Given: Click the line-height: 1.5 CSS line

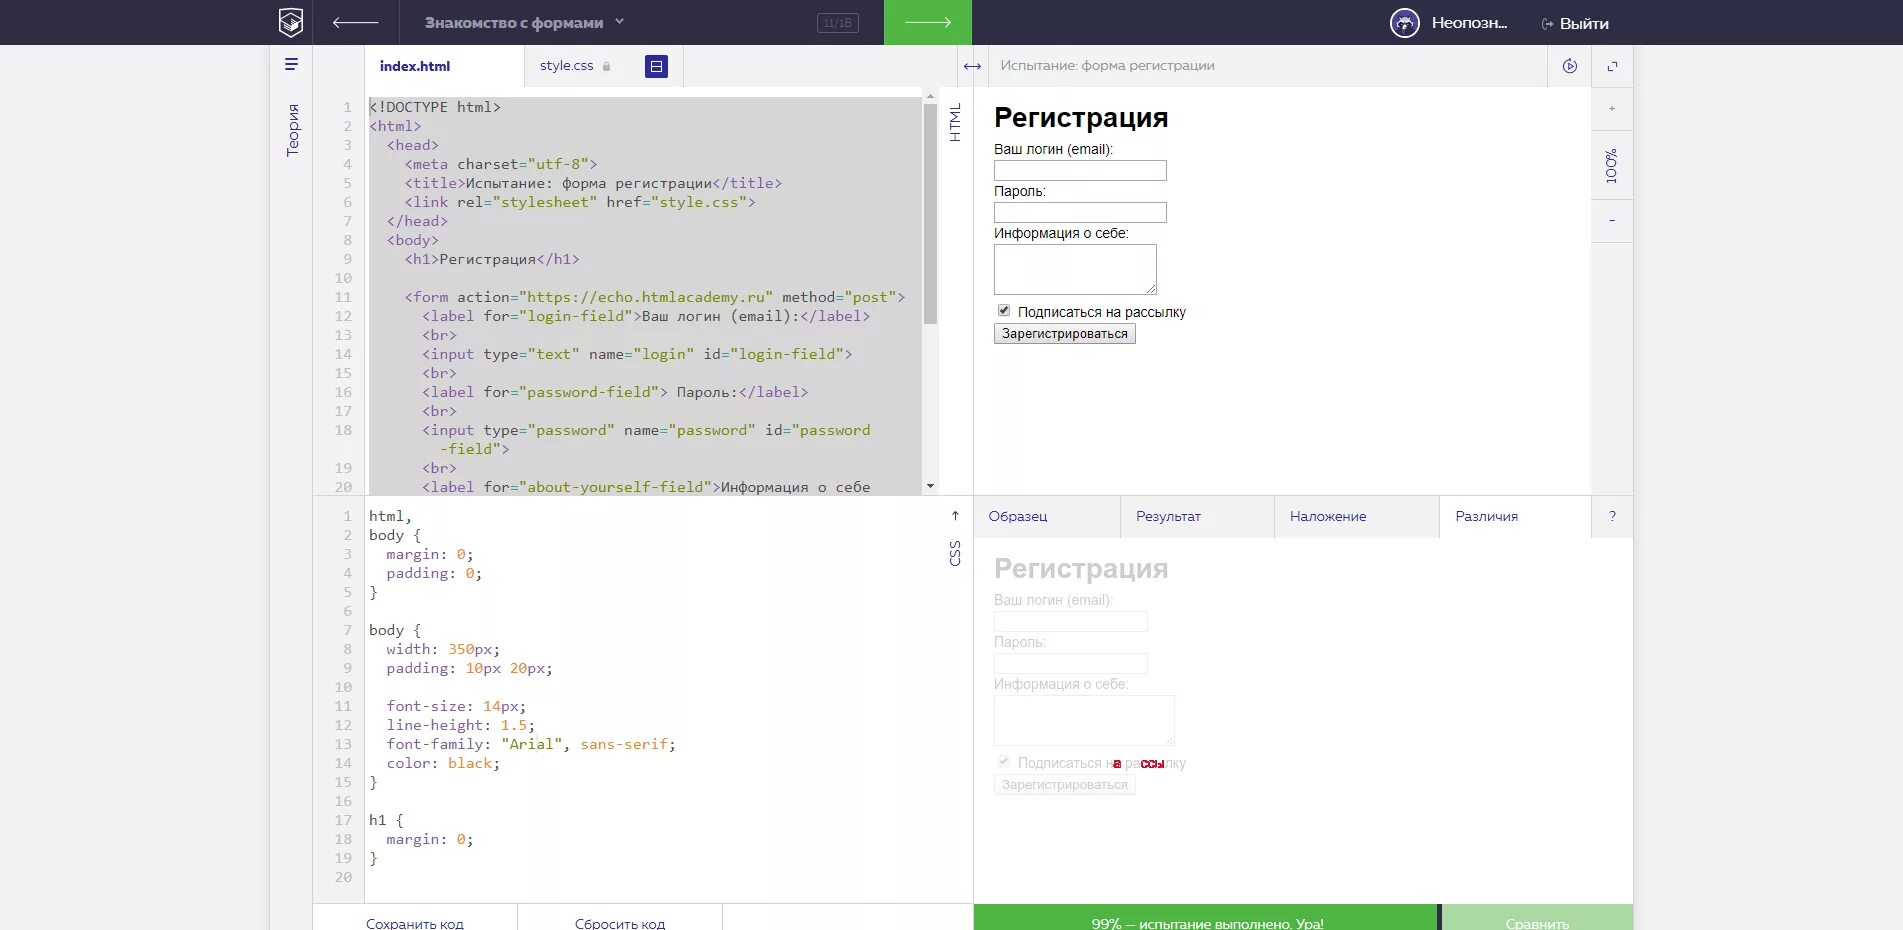Looking at the screenshot, I should pos(460,725).
